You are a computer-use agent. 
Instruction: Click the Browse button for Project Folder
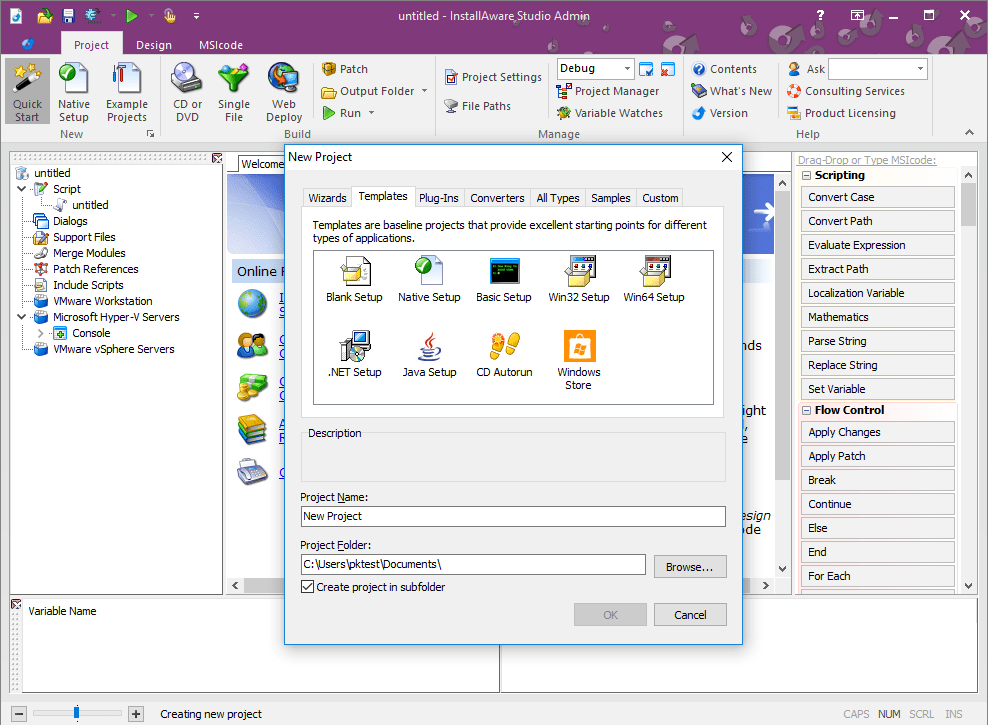point(690,565)
